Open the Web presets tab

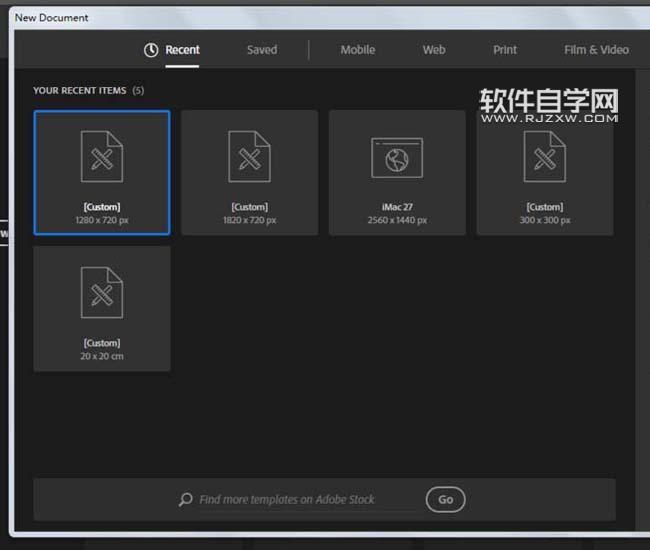(434, 50)
